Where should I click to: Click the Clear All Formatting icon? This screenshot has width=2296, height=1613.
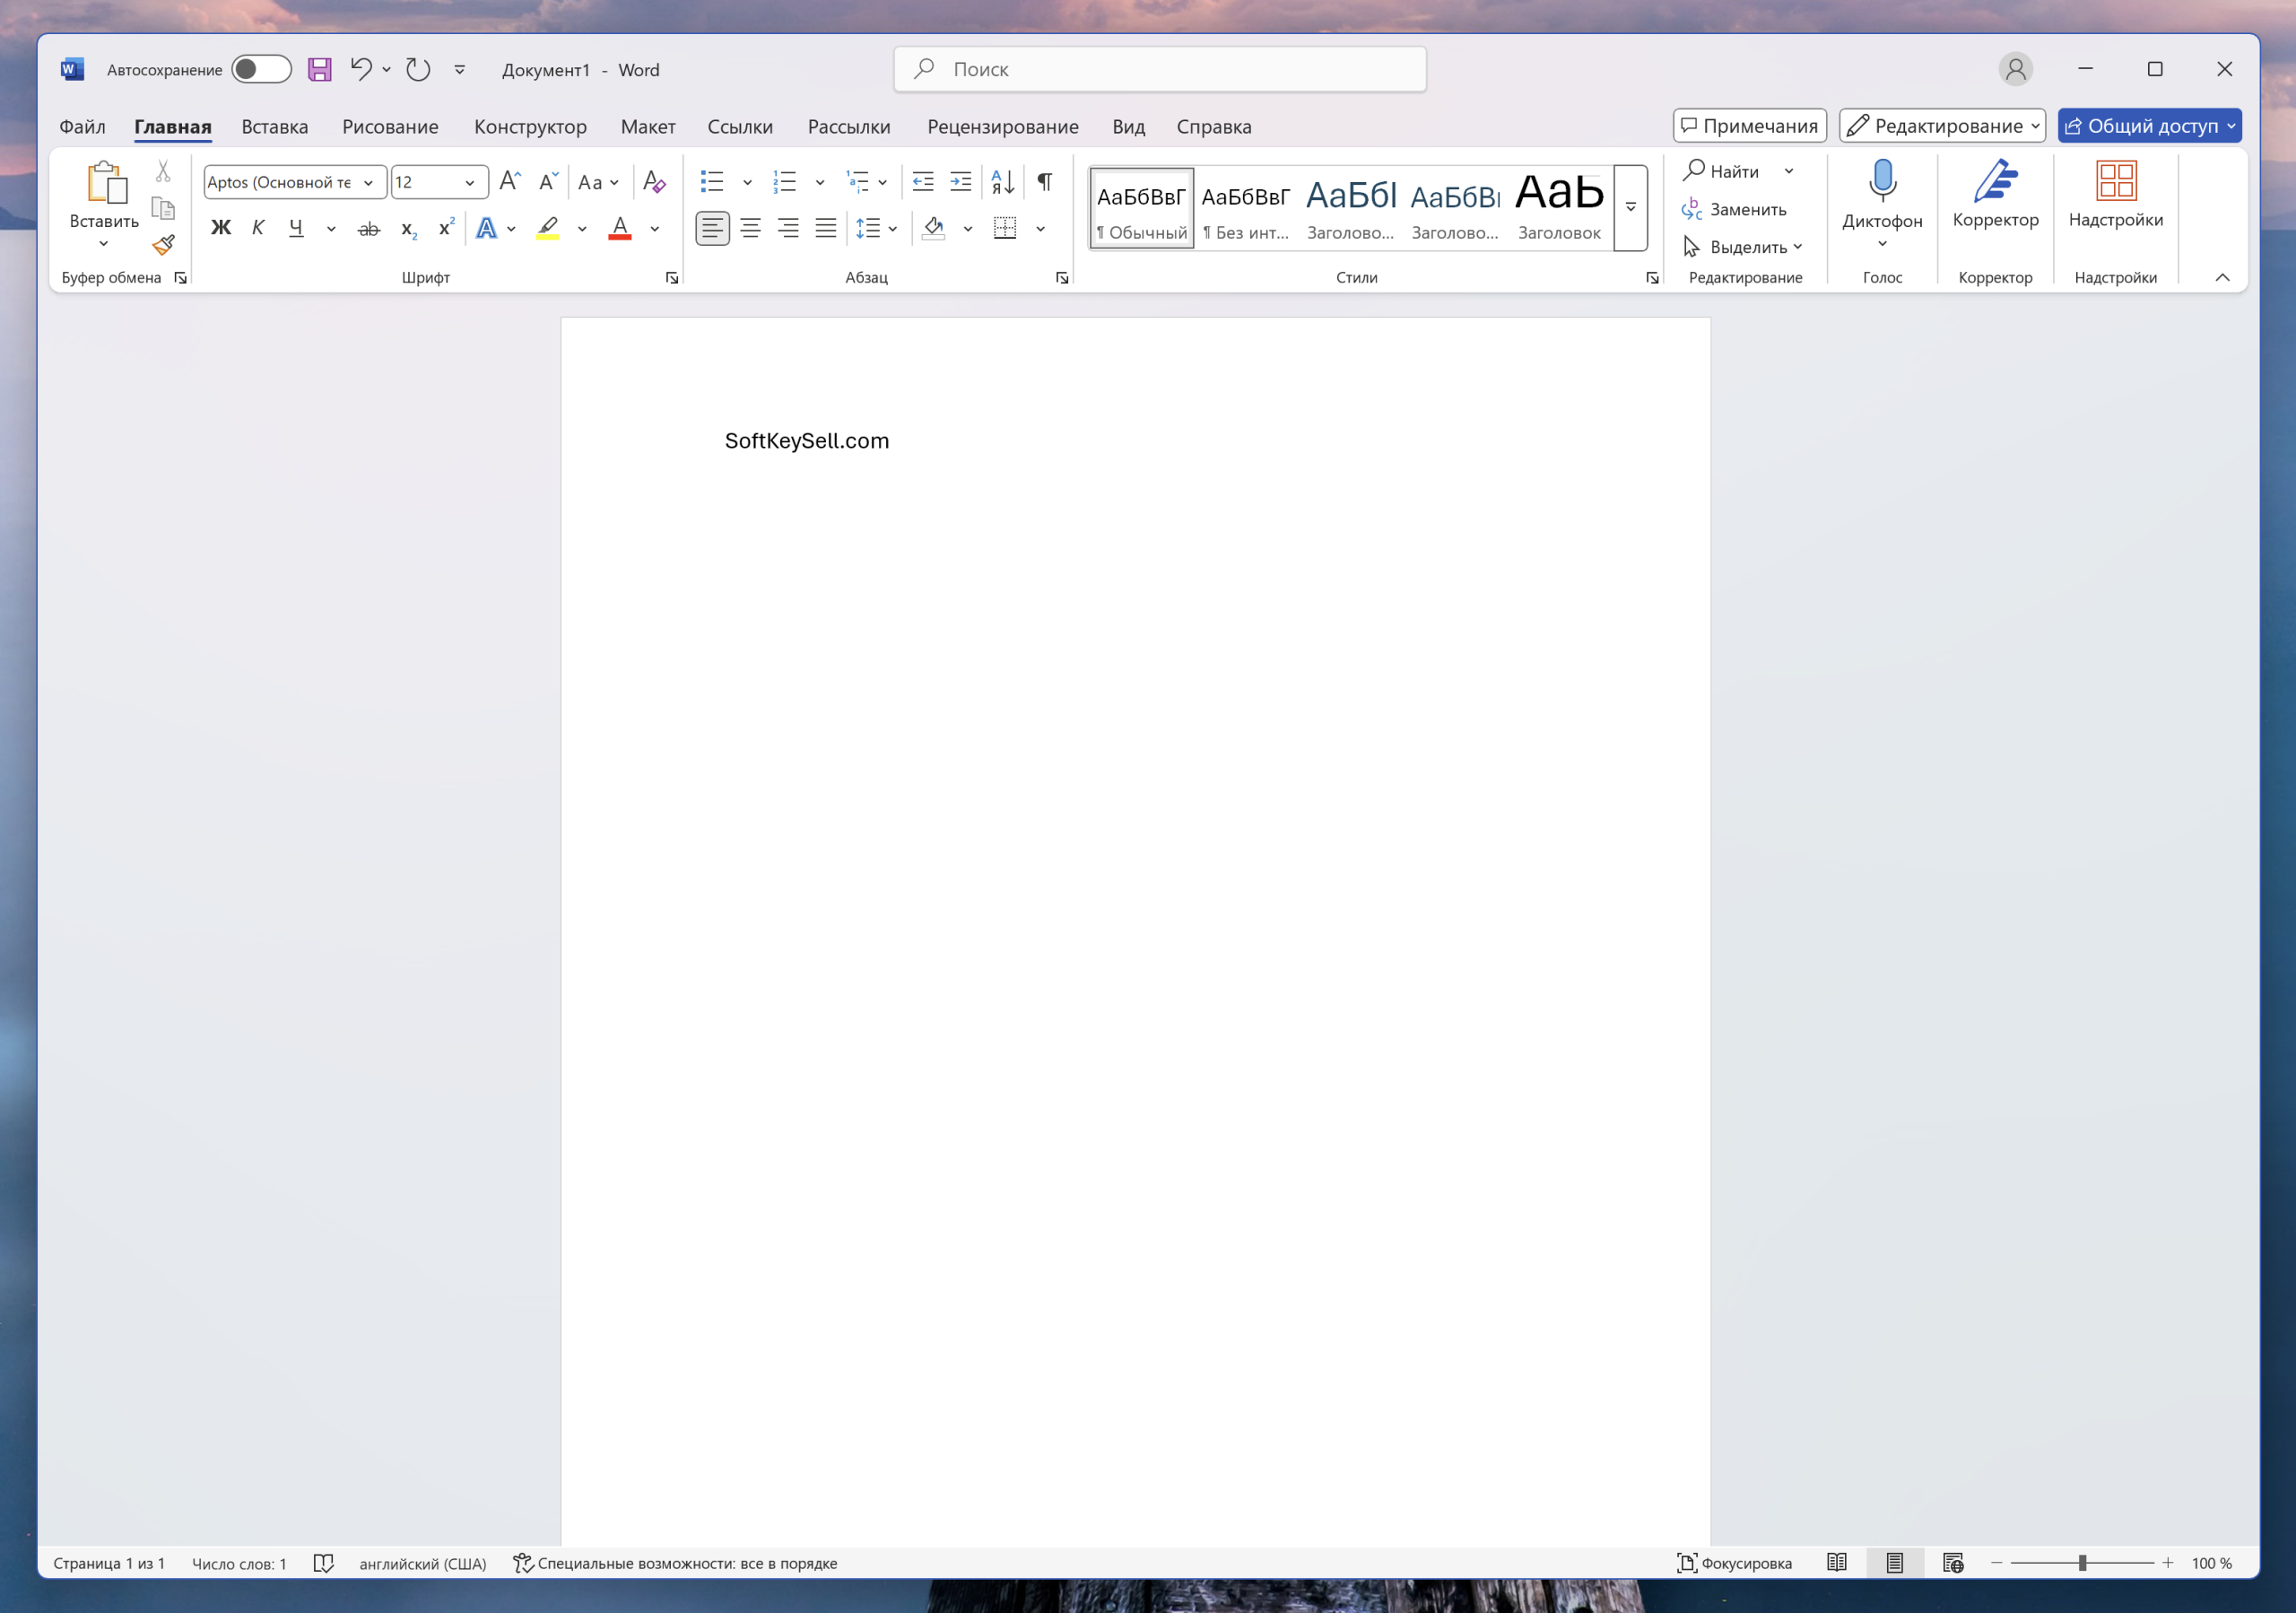[654, 182]
